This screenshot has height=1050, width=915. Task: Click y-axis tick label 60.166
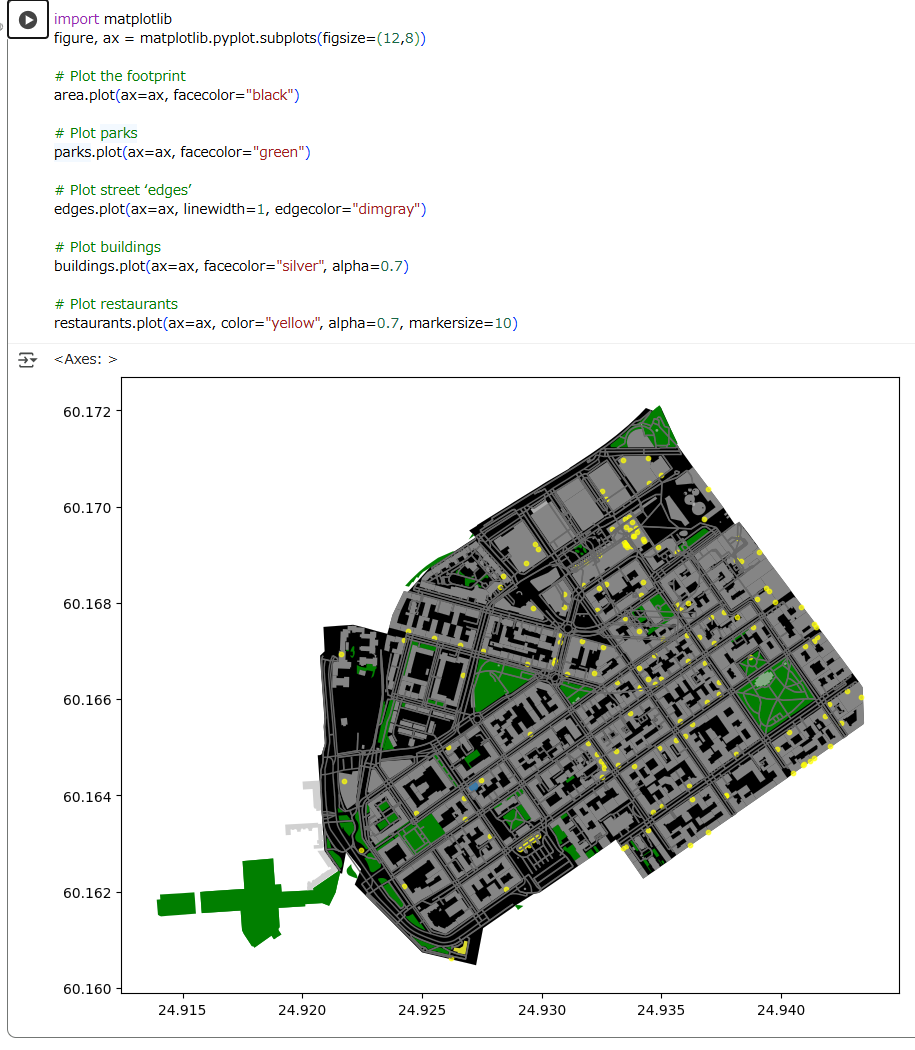tap(87, 700)
